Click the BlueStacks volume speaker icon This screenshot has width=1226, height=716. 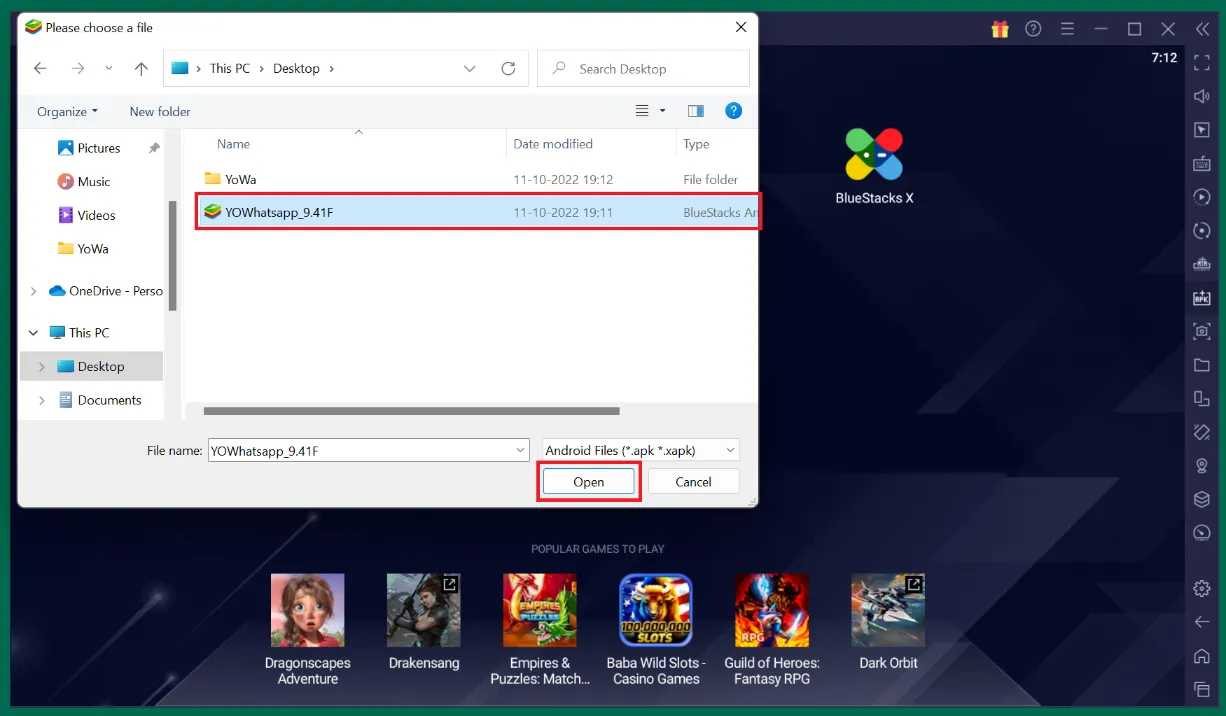click(x=1202, y=96)
